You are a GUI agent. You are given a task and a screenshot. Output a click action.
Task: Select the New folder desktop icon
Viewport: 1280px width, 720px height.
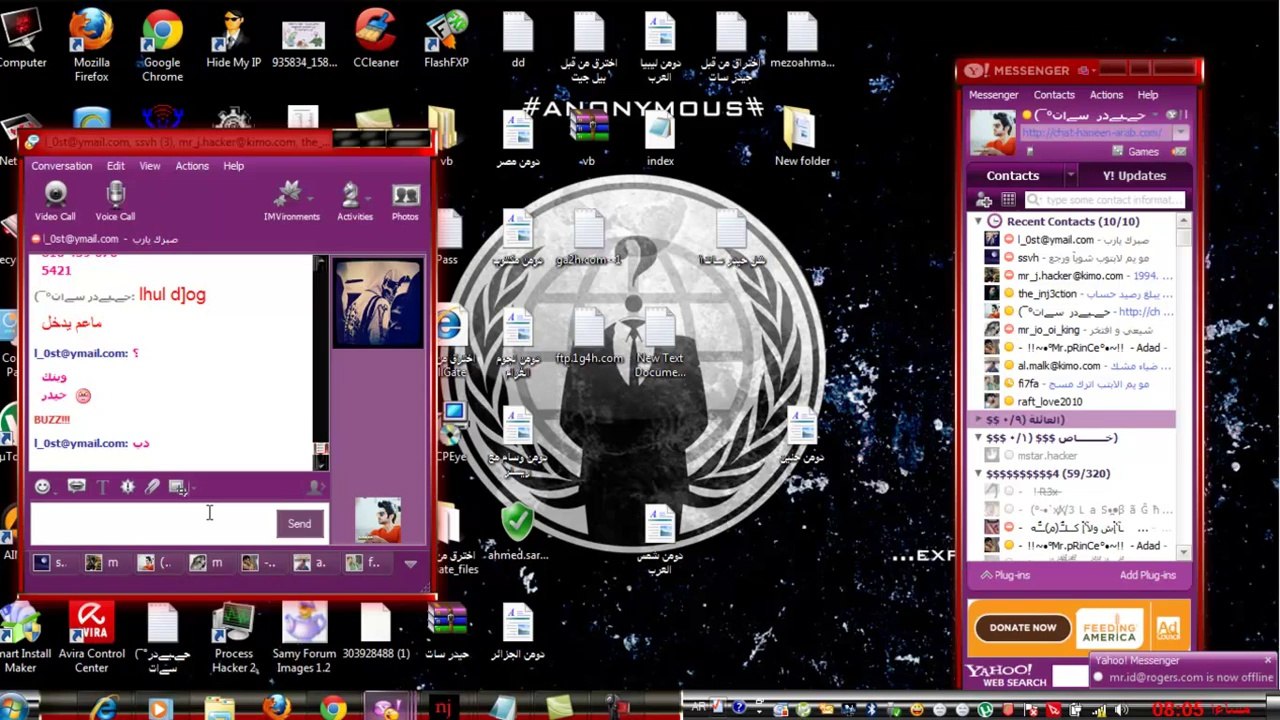coord(802,138)
